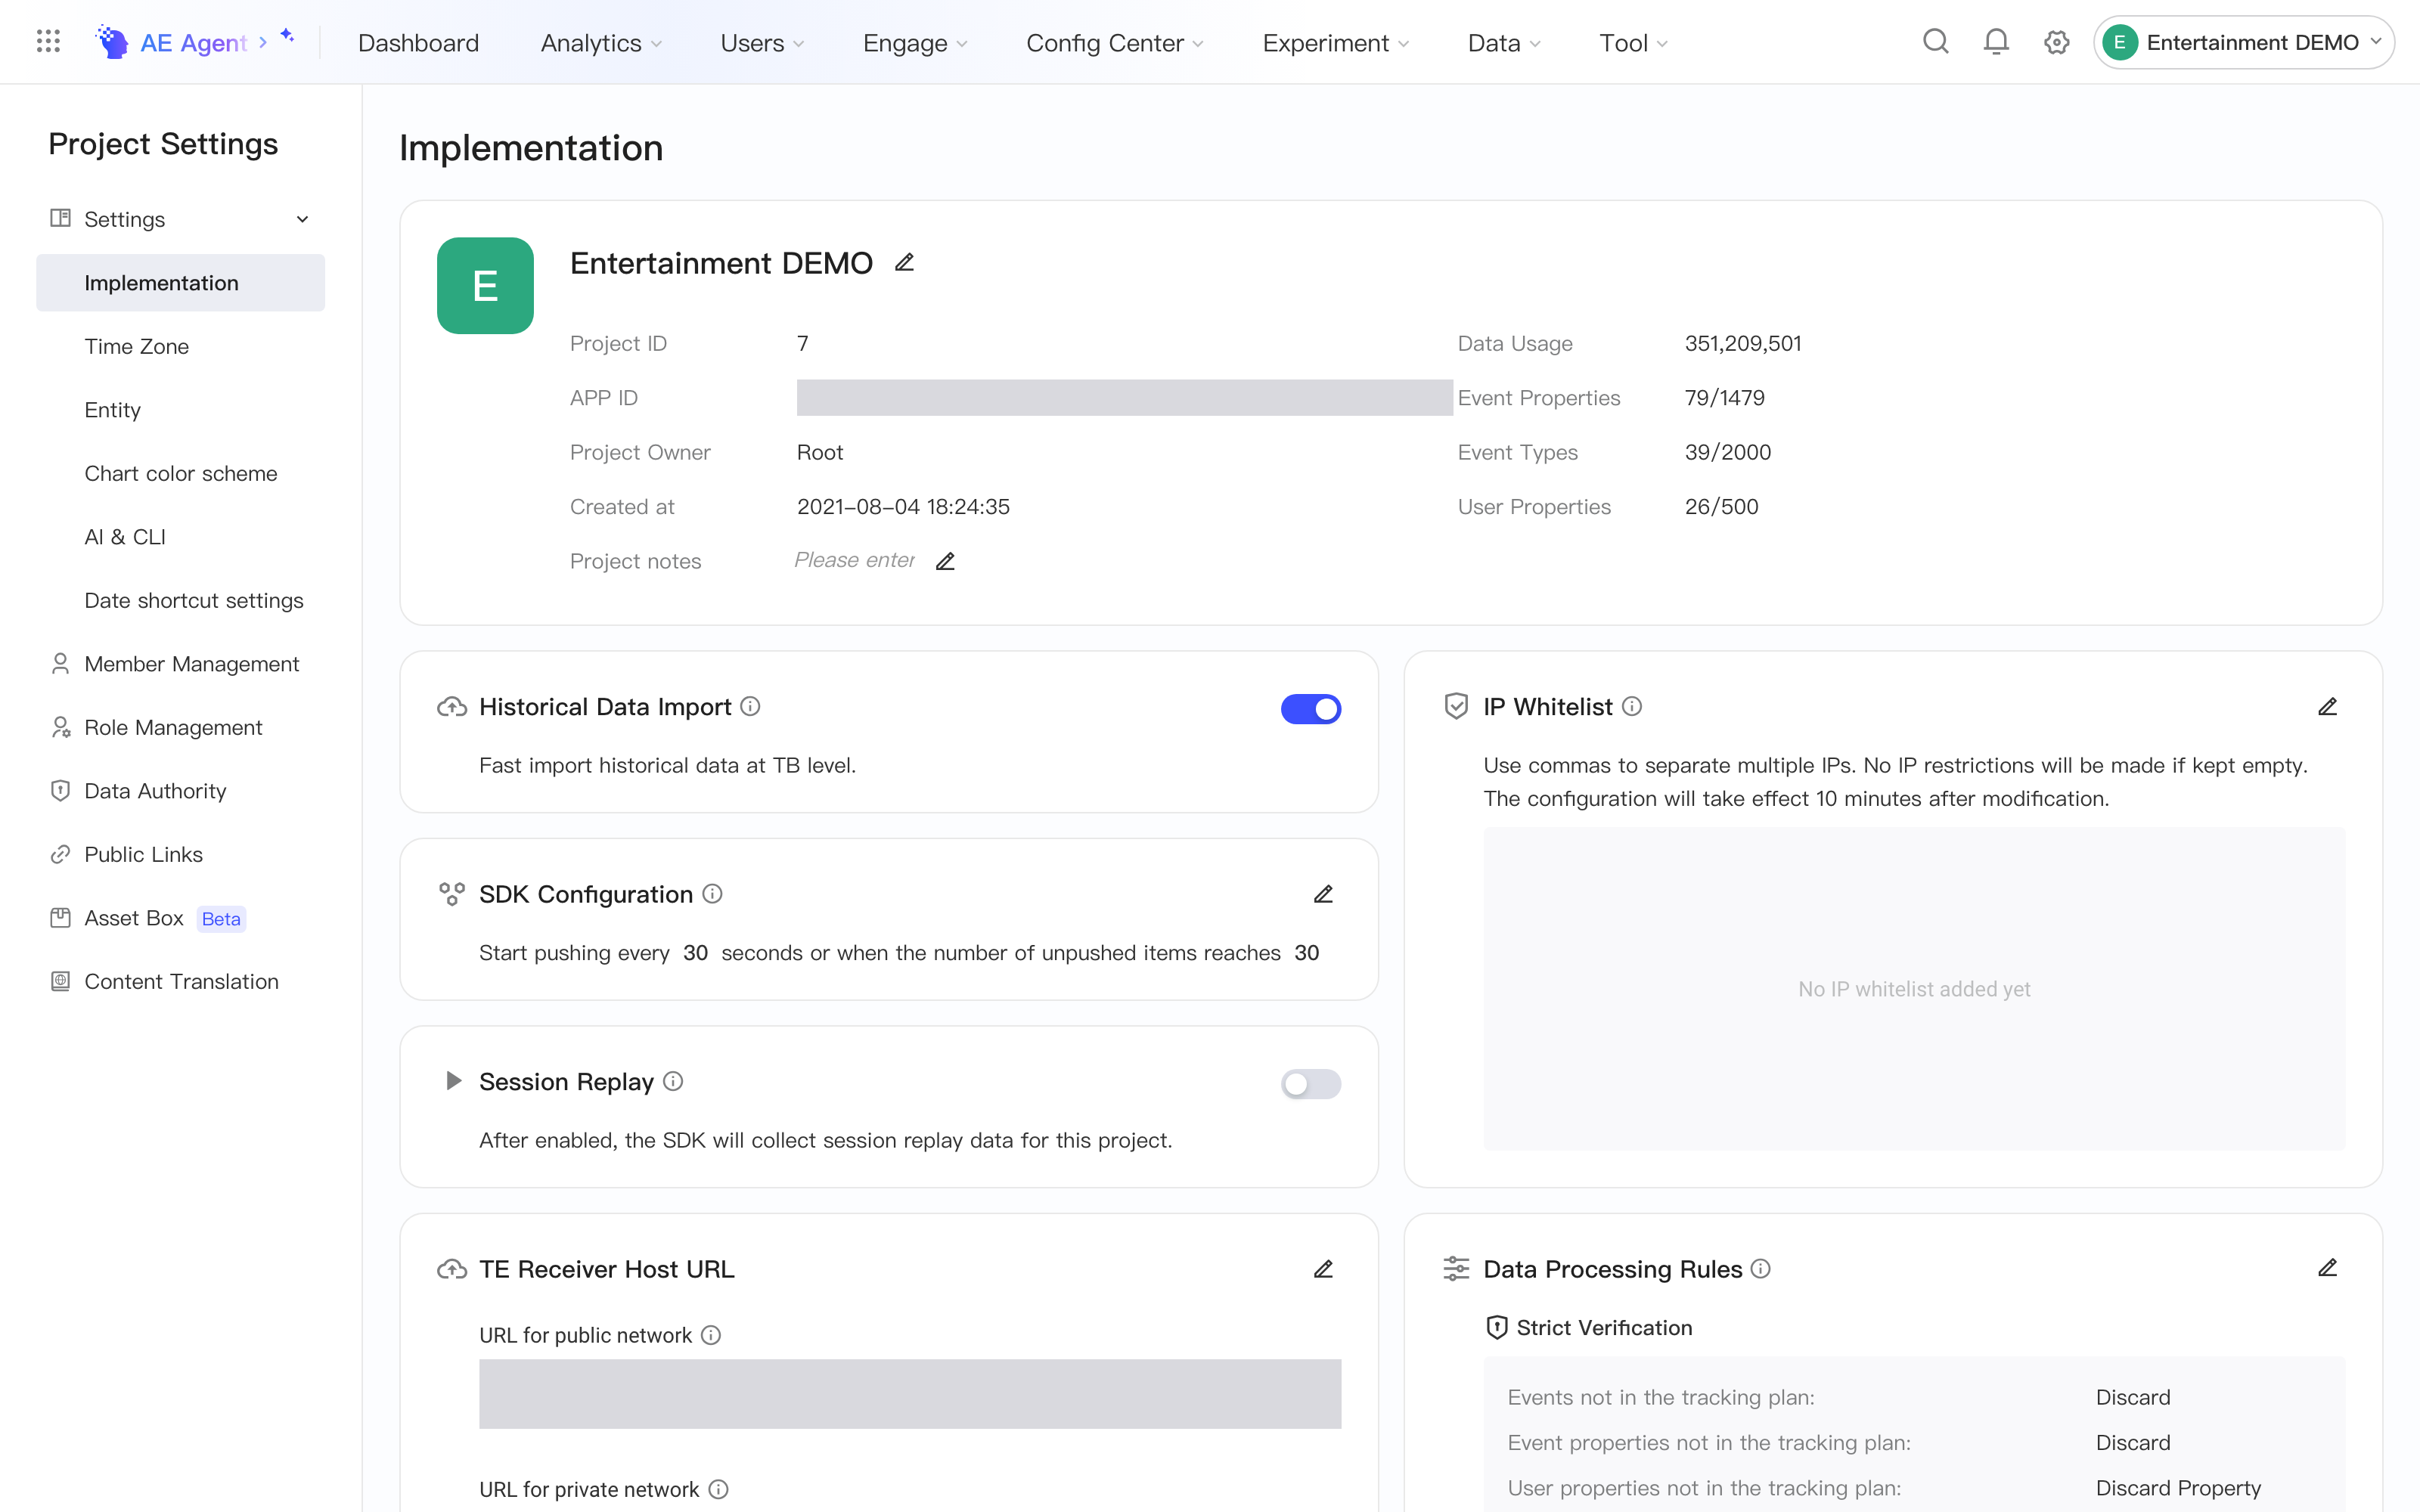Edit the SDK Configuration

coord(1323,894)
